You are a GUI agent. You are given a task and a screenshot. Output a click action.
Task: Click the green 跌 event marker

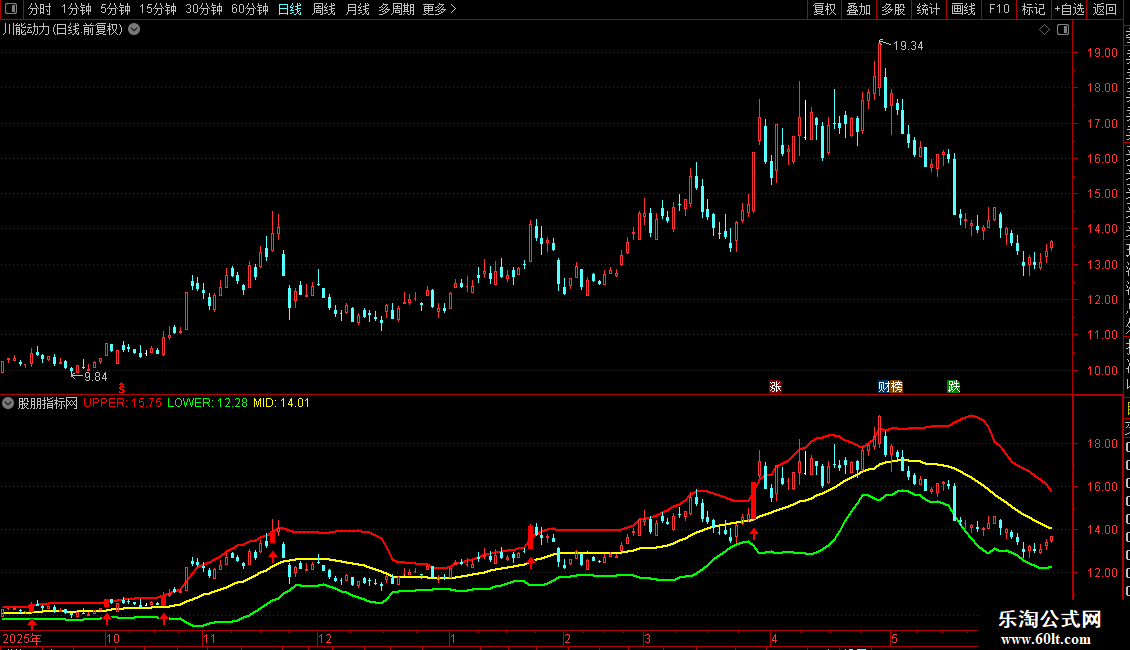point(953,387)
